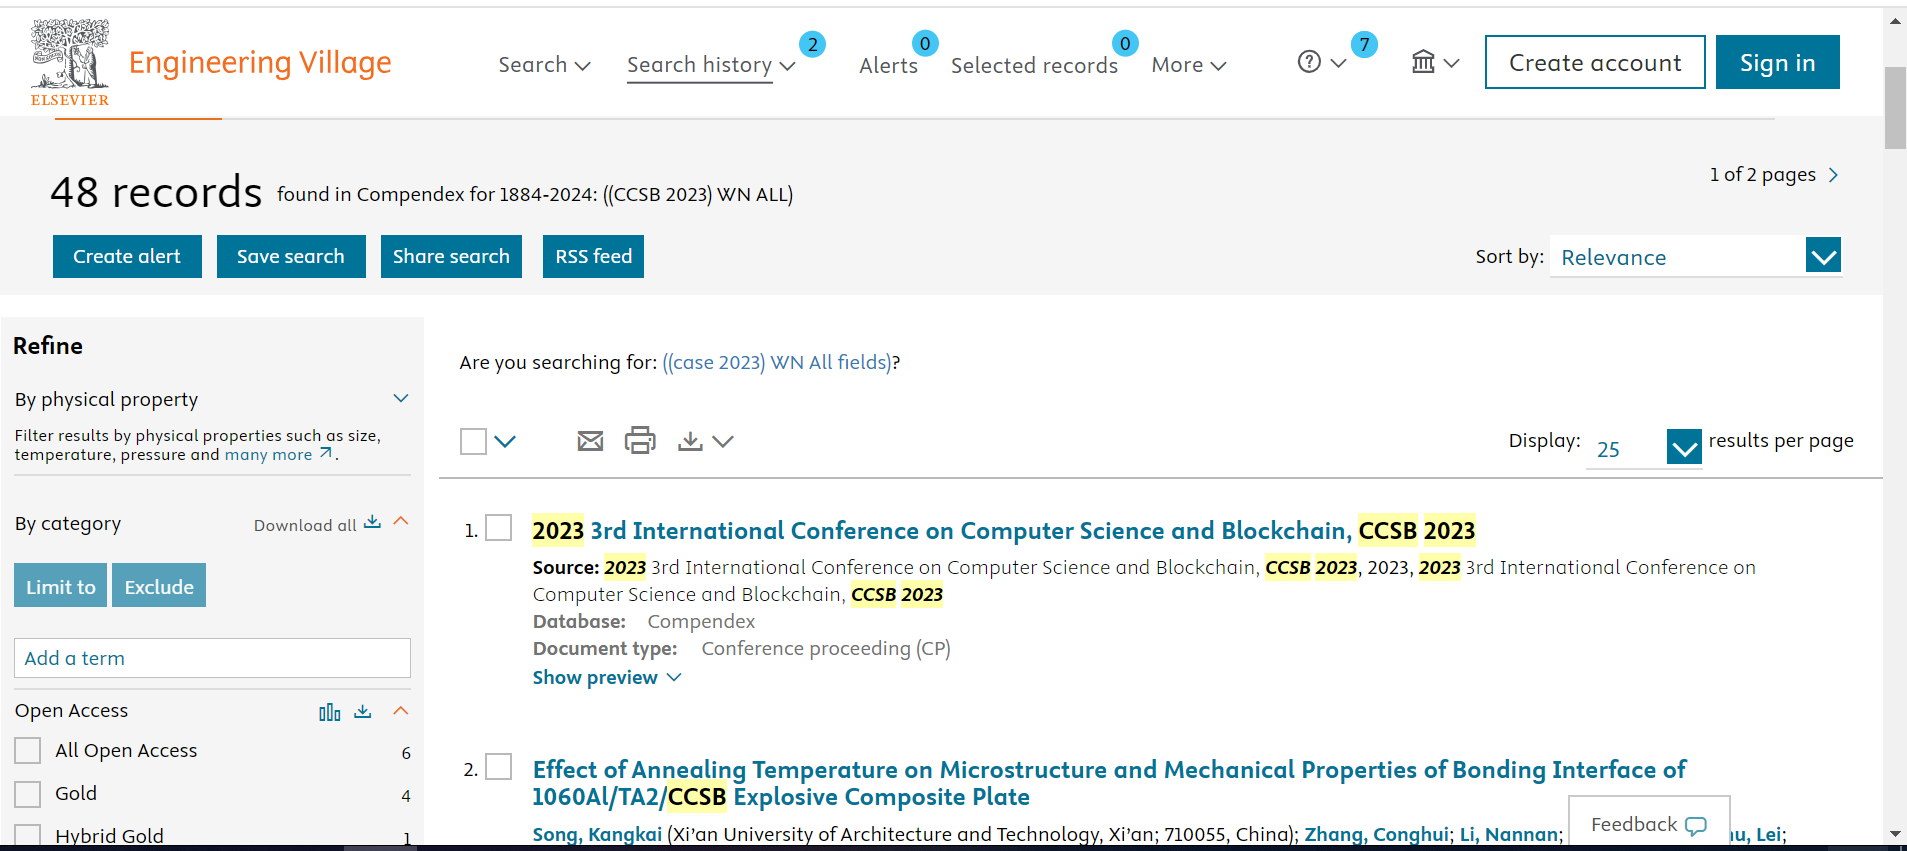Viewport: 1907px width, 851px height.
Task: Open Sort by Relevance dropdown
Action: [x=1695, y=257]
